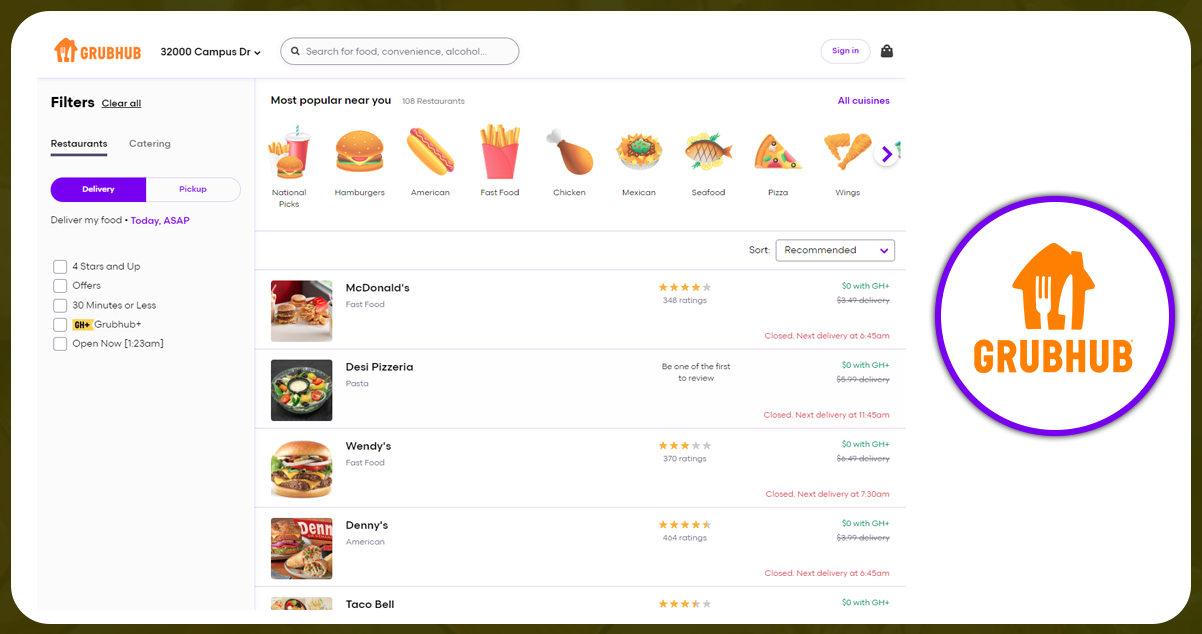Select the Mexican cuisine icon

639,153
